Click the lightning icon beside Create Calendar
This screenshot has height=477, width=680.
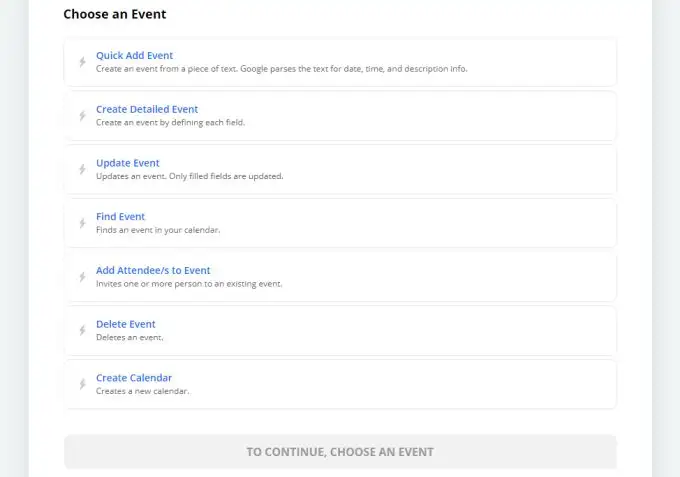82,384
